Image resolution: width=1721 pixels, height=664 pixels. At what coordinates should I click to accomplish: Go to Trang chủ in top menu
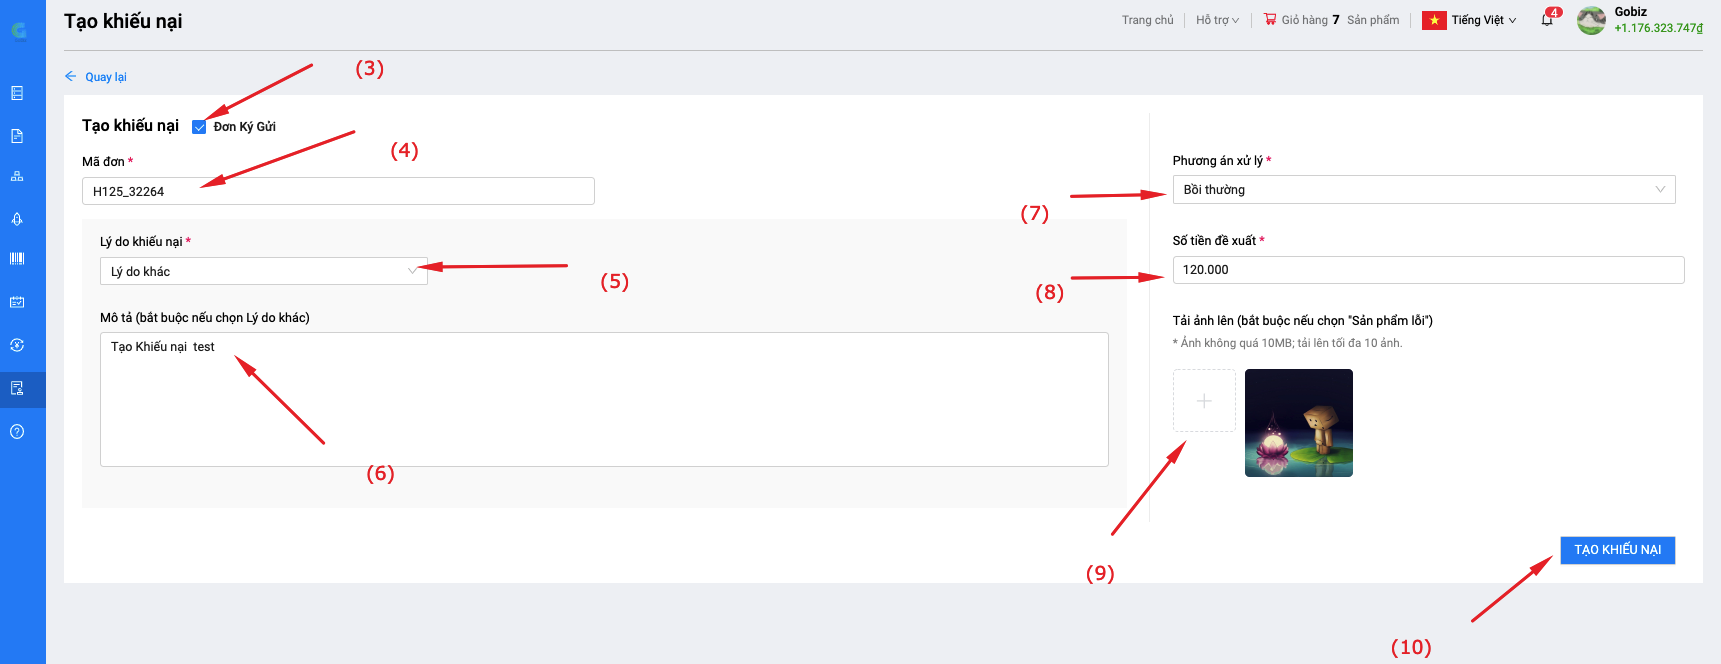pos(1147,20)
